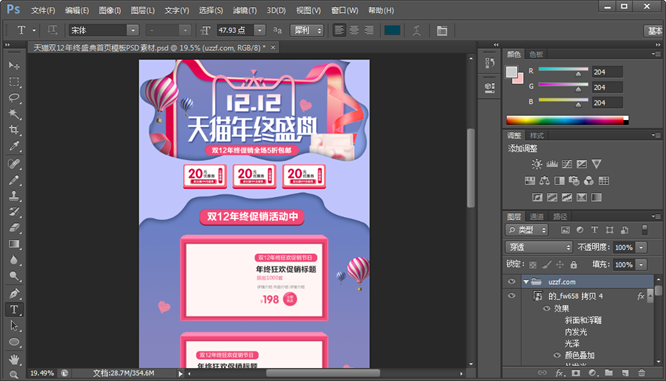Viewport: 666px width, 381px height.
Task: Open anti-aliasing 犀利 dropdown
Action: (x=307, y=30)
